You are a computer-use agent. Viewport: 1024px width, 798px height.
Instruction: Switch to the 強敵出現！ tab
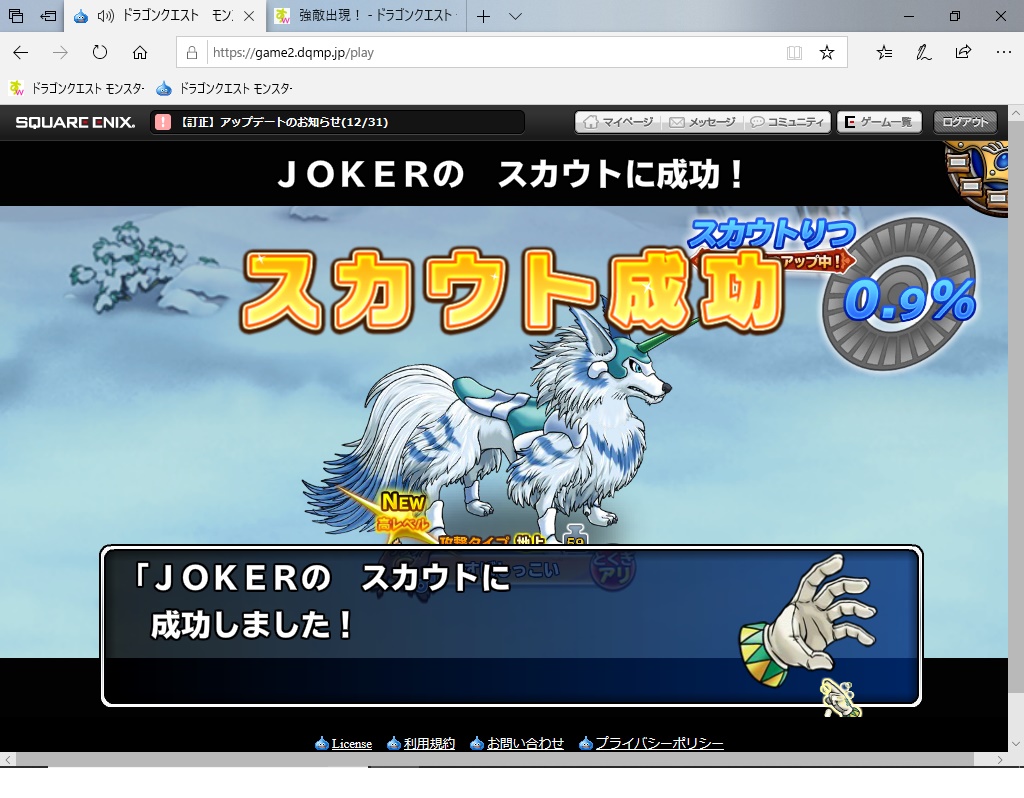pos(370,17)
